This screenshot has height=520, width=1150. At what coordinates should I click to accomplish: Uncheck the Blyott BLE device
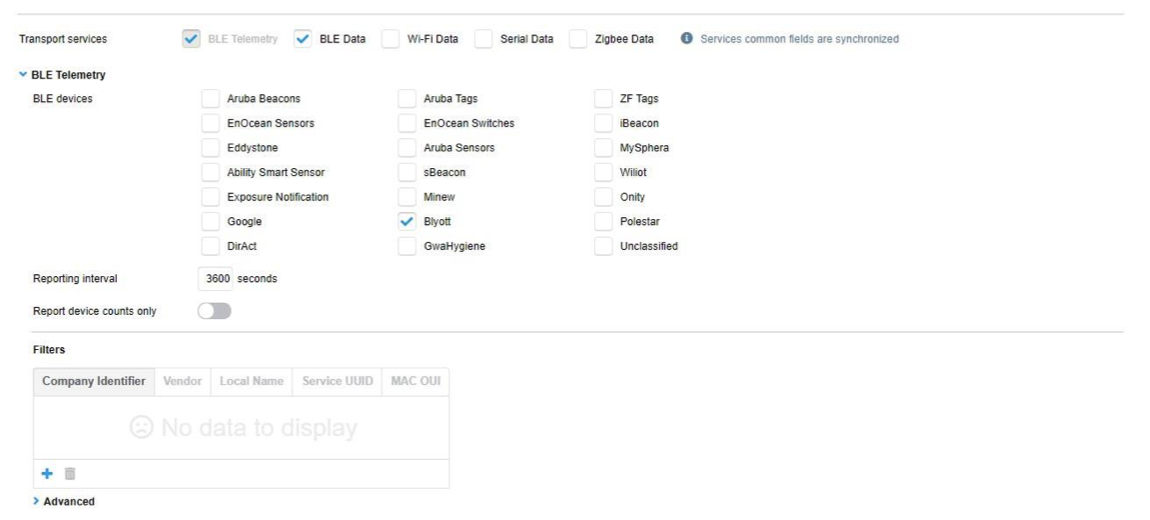pos(407,221)
